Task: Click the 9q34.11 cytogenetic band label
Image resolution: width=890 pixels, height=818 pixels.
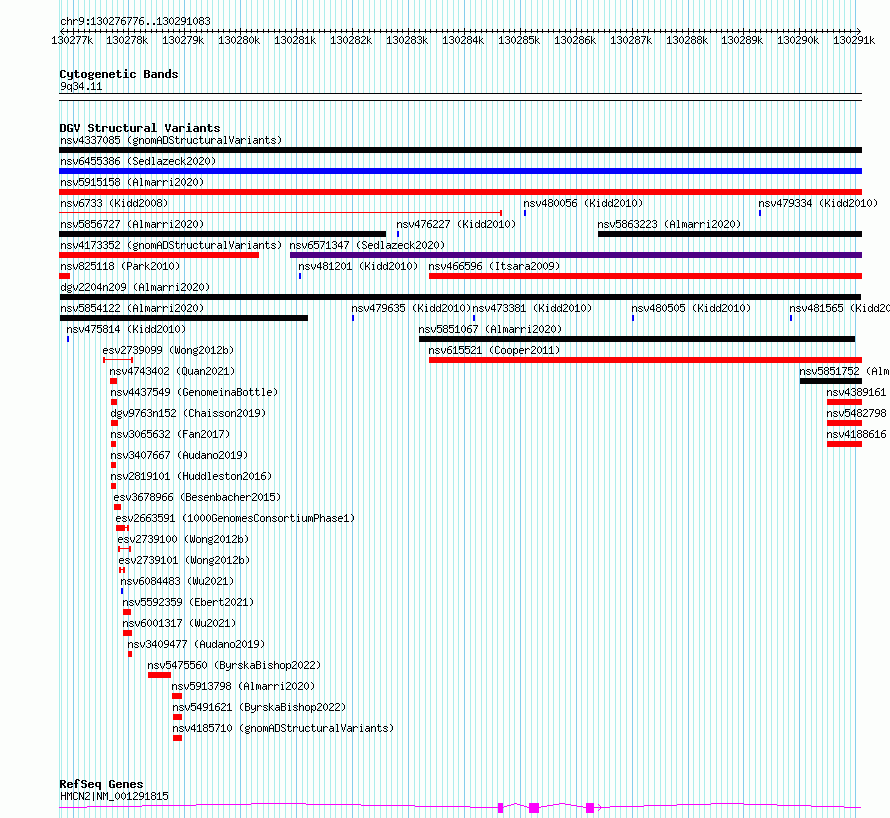Action: coord(81,86)
